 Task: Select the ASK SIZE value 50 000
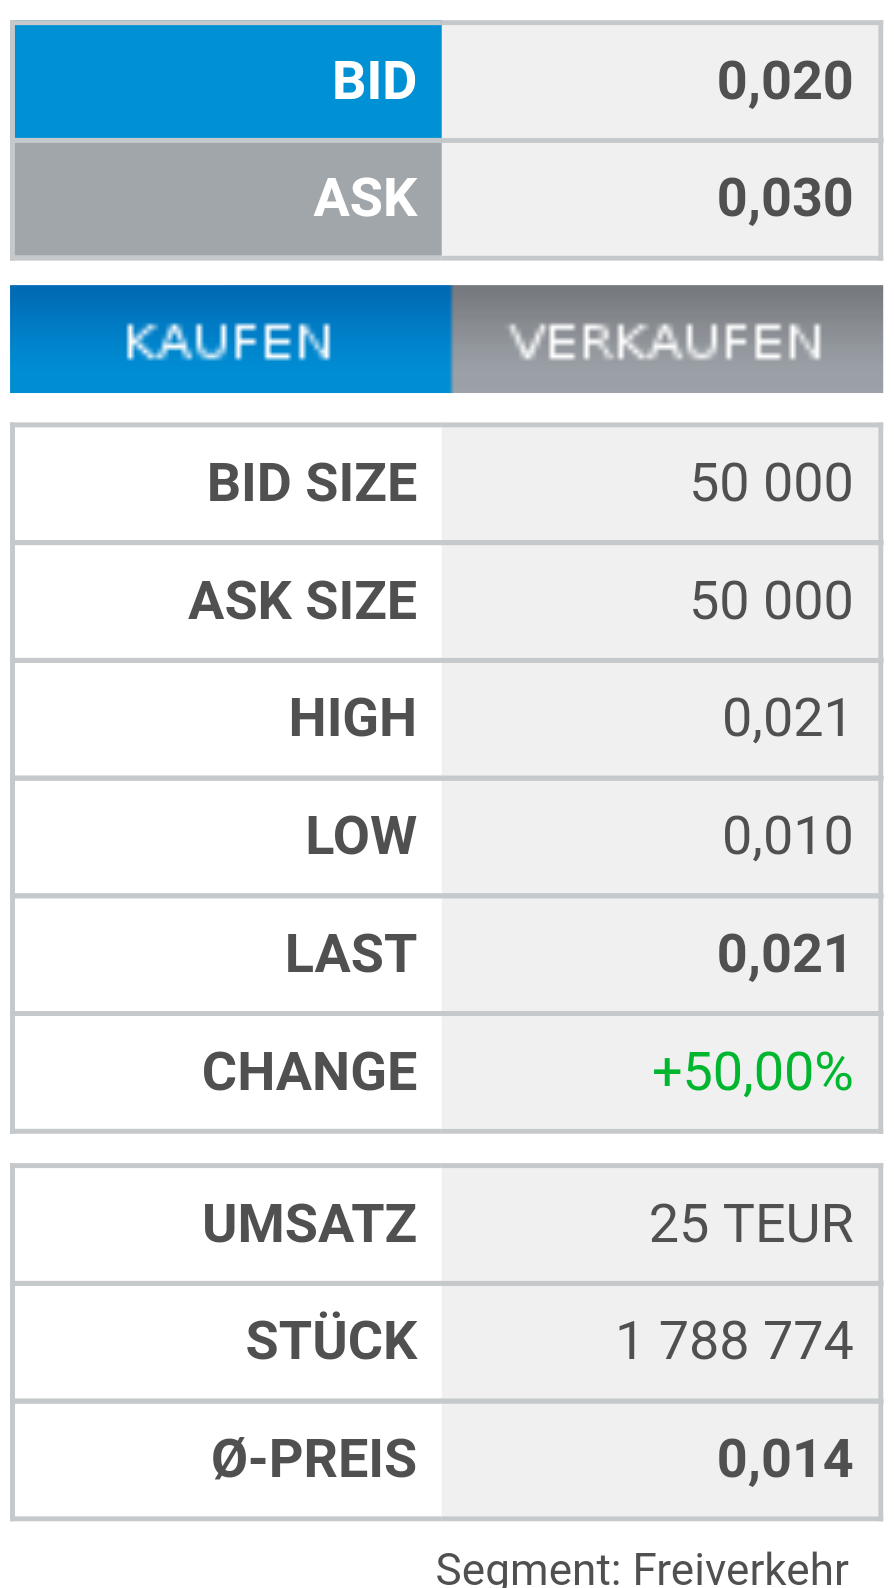pos(771,601)
